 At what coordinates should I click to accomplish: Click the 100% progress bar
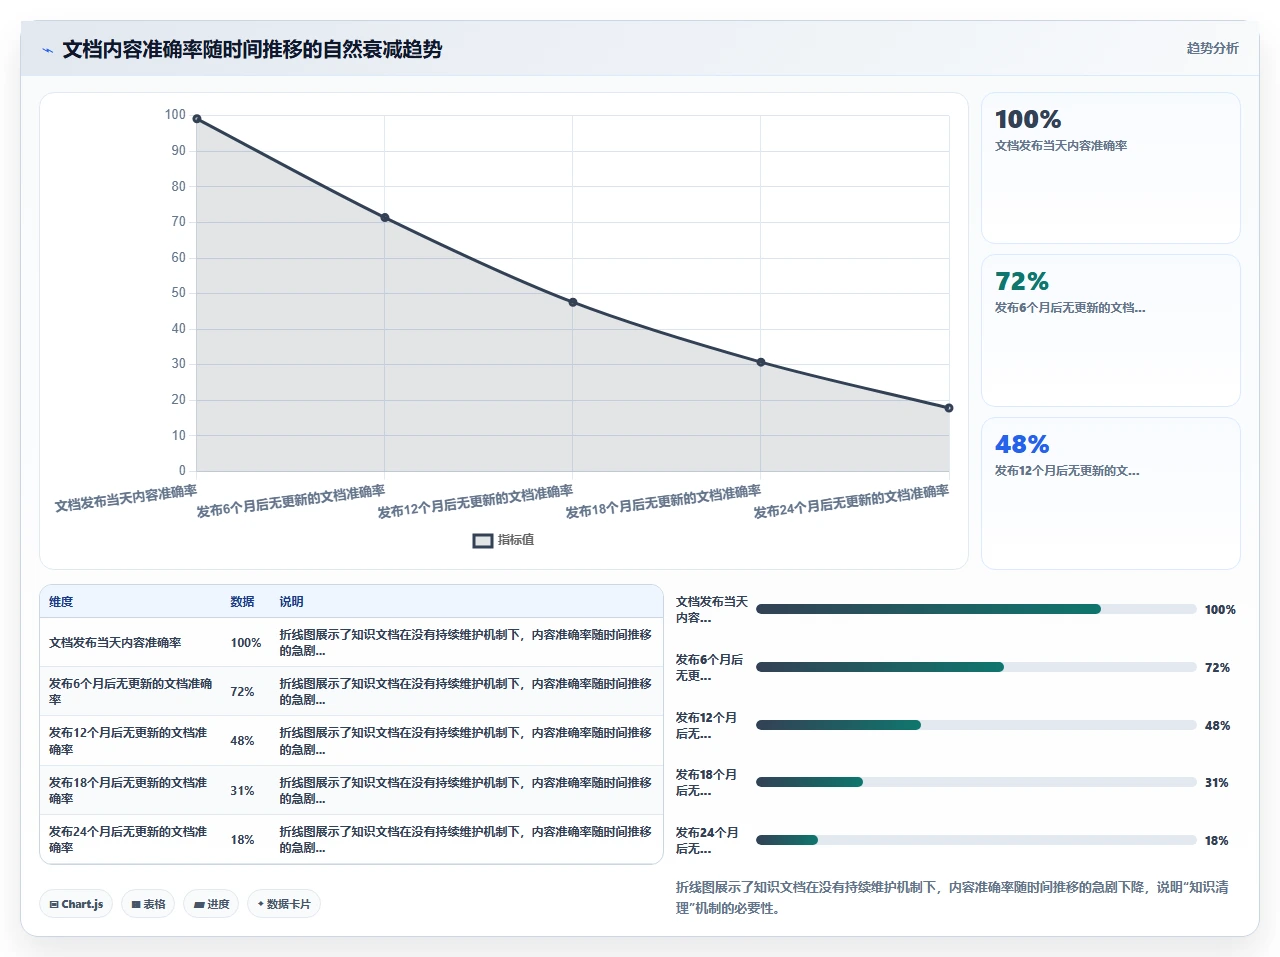pyautogui.click(x=976, y=609)
